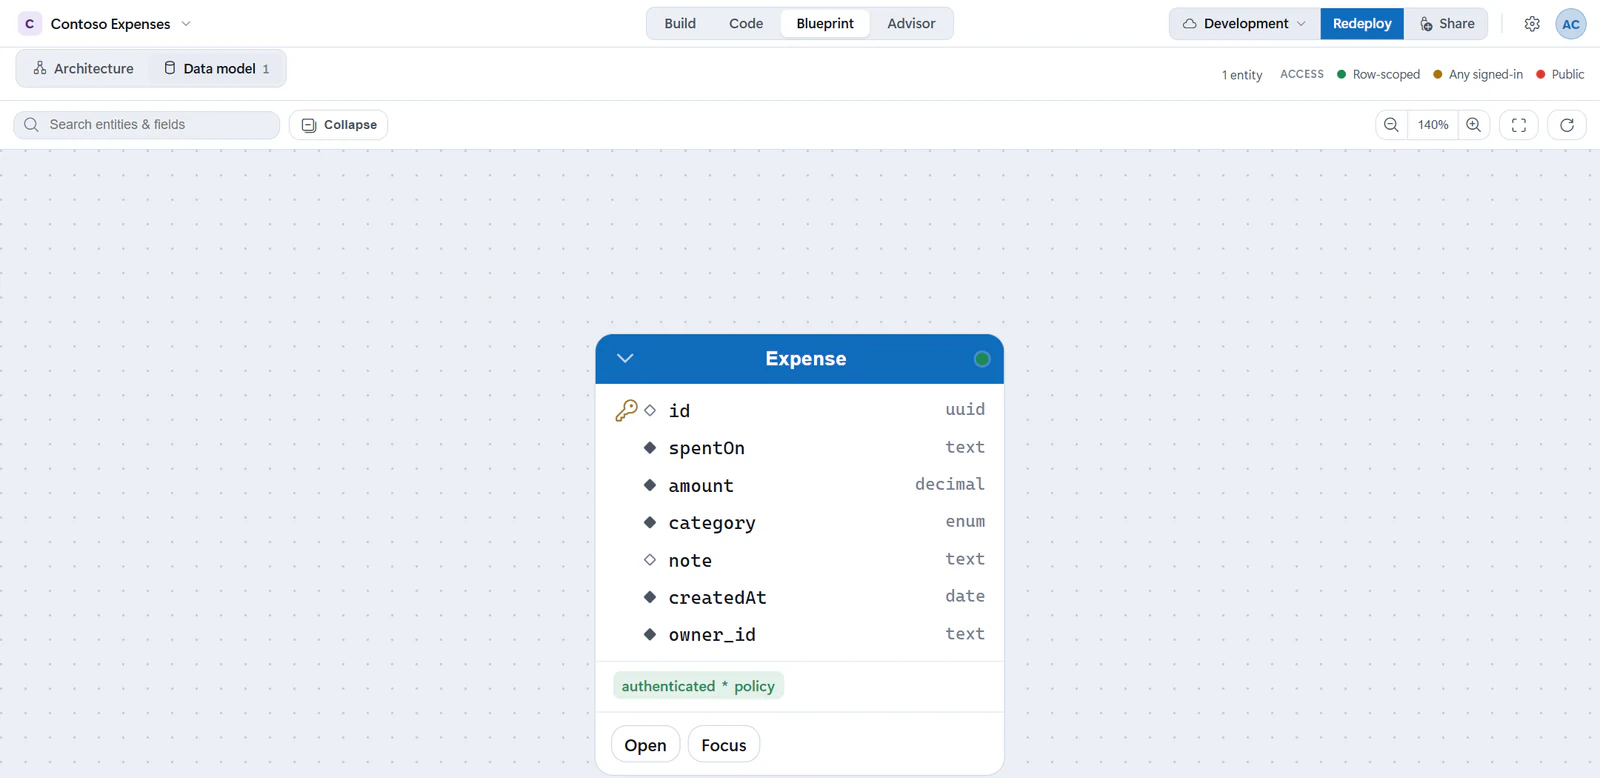Click the Any signed-in legend entry
Viewport: 1600px width, 778px height.
1478,74
